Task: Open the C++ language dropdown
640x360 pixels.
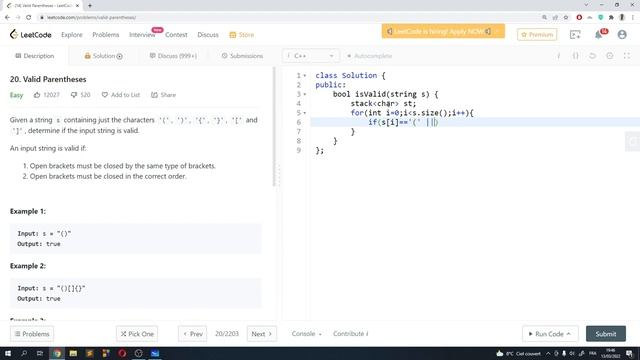Action: click(311, 56)
